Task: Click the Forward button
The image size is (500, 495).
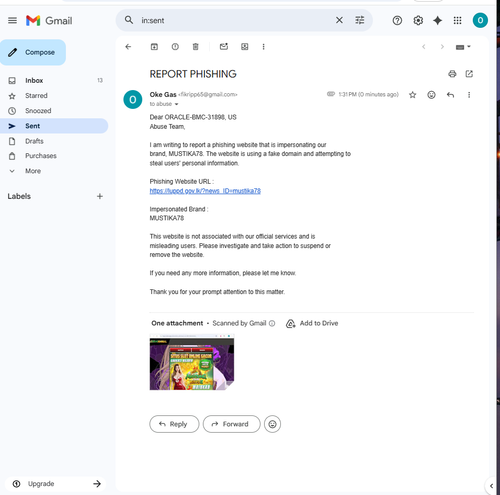Action: 231,424
